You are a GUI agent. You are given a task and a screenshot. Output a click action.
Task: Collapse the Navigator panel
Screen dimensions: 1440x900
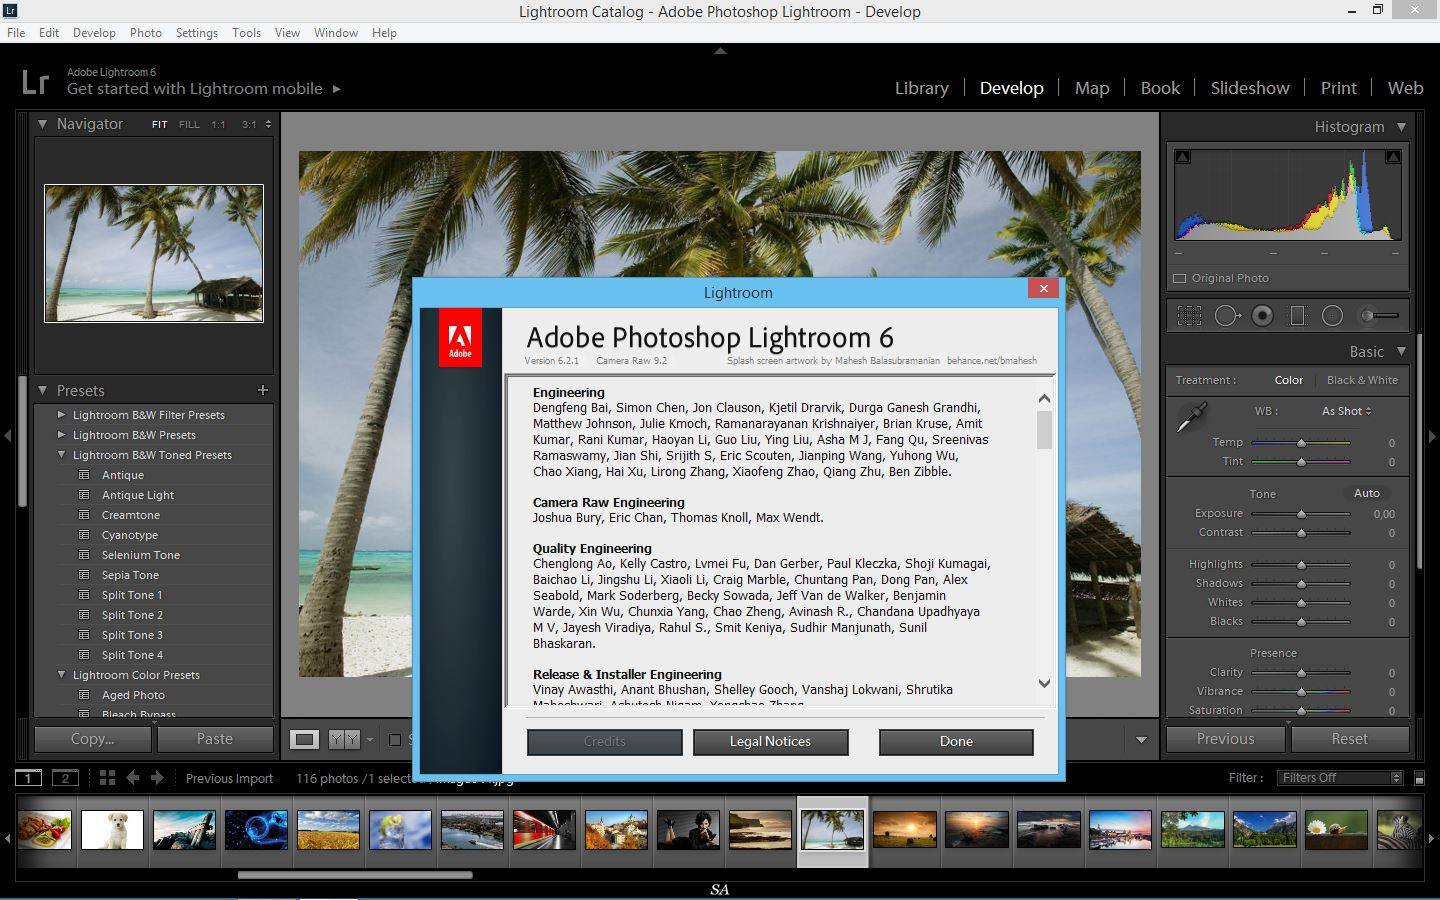43,124
